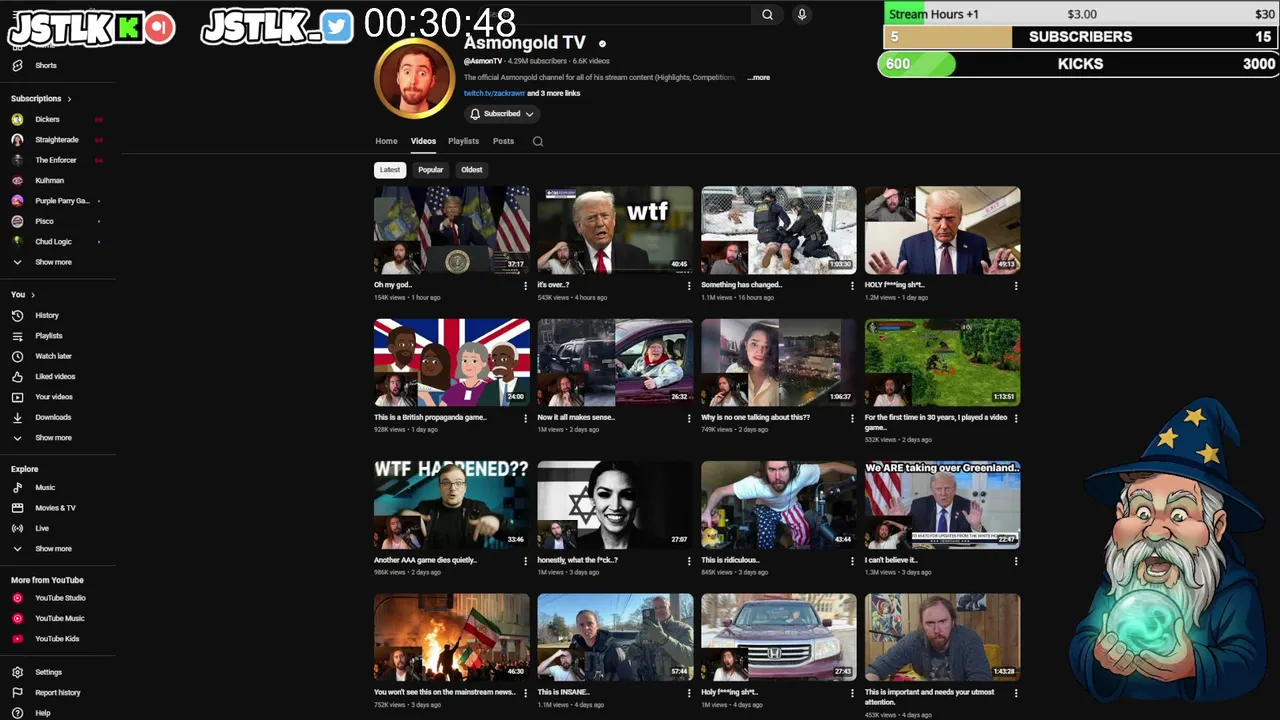Open Watch later list

point(53,356)
